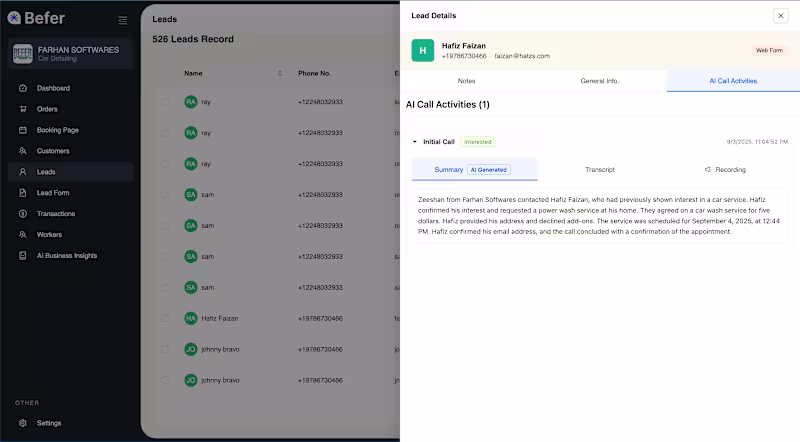Click AI Call Activities (1) heading
800x442 pixels.
click(447, 105)
